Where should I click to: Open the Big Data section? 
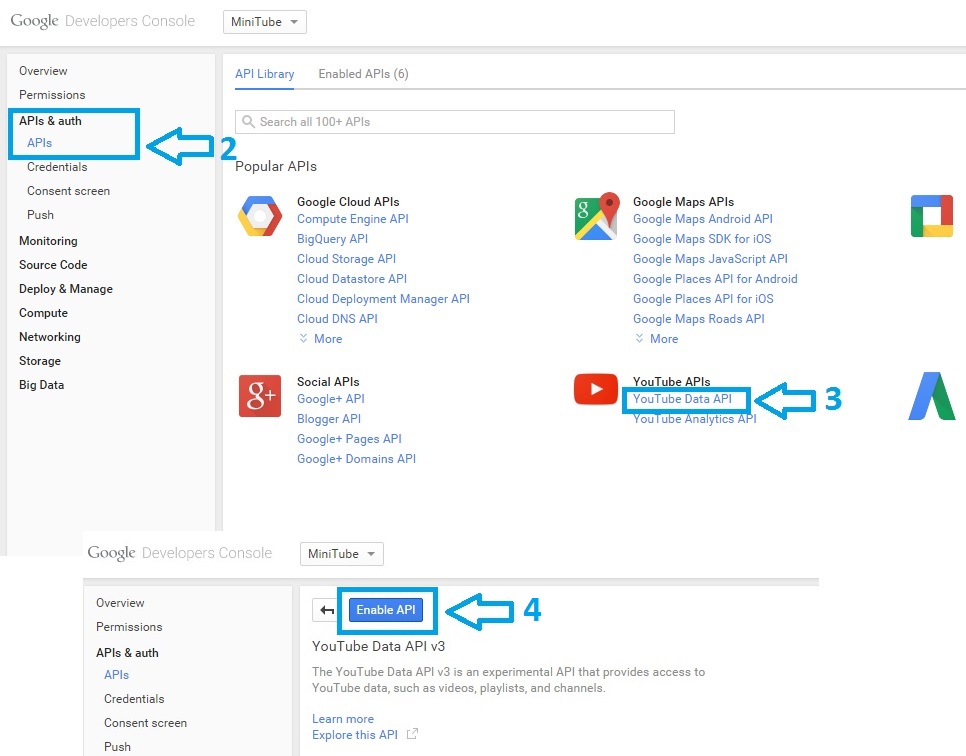coord(41,385)
